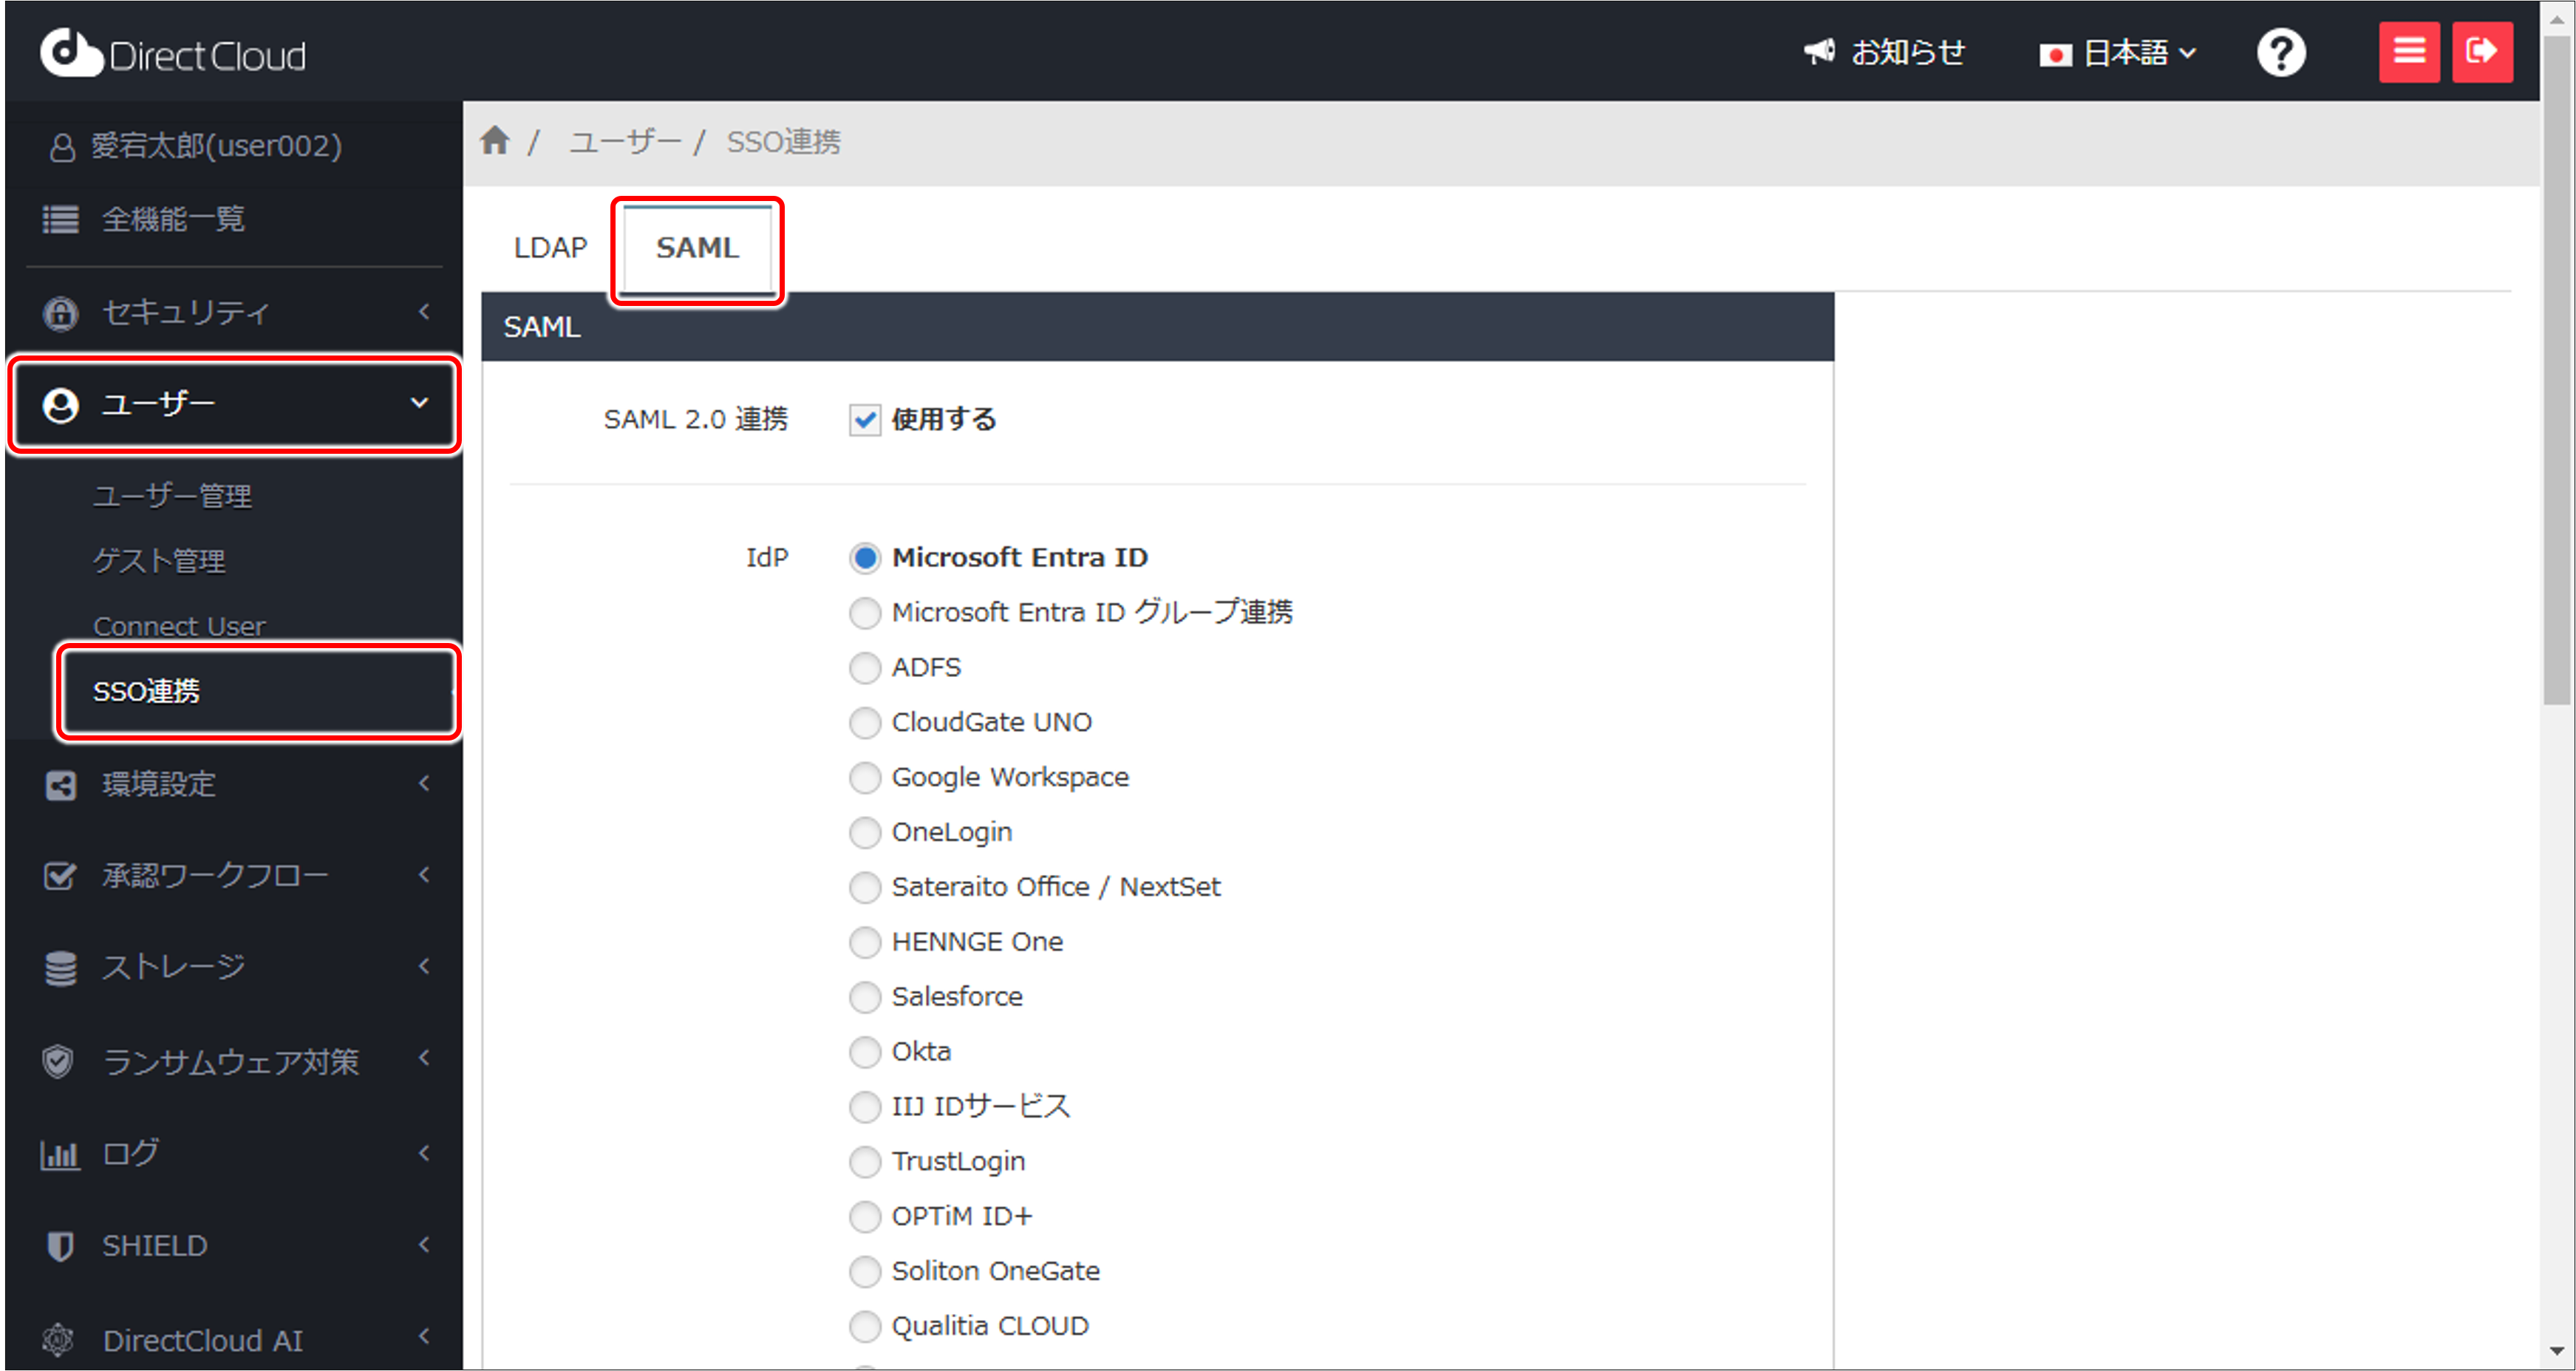2576x1371 pixels.
Task: Select the ストレージ sidebar icon
Action: tap(60, 966)
